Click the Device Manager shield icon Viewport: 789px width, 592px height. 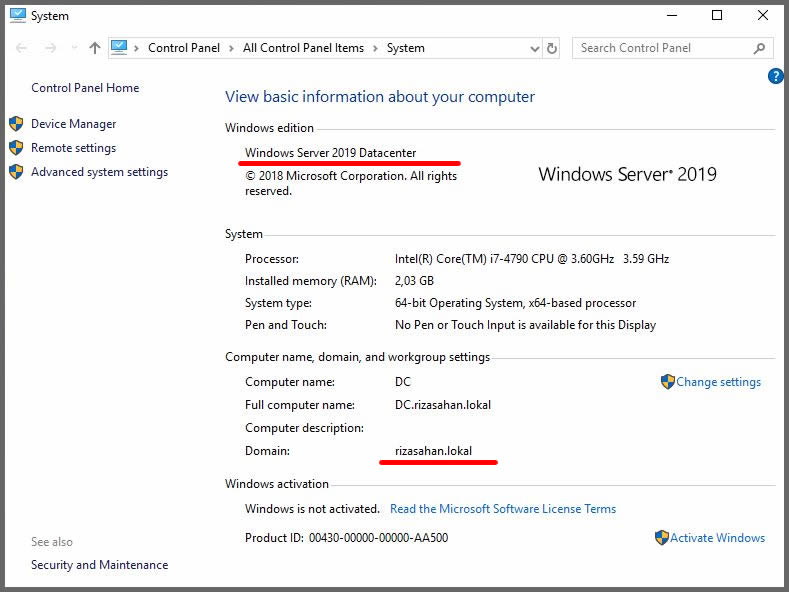pos(16,123)
